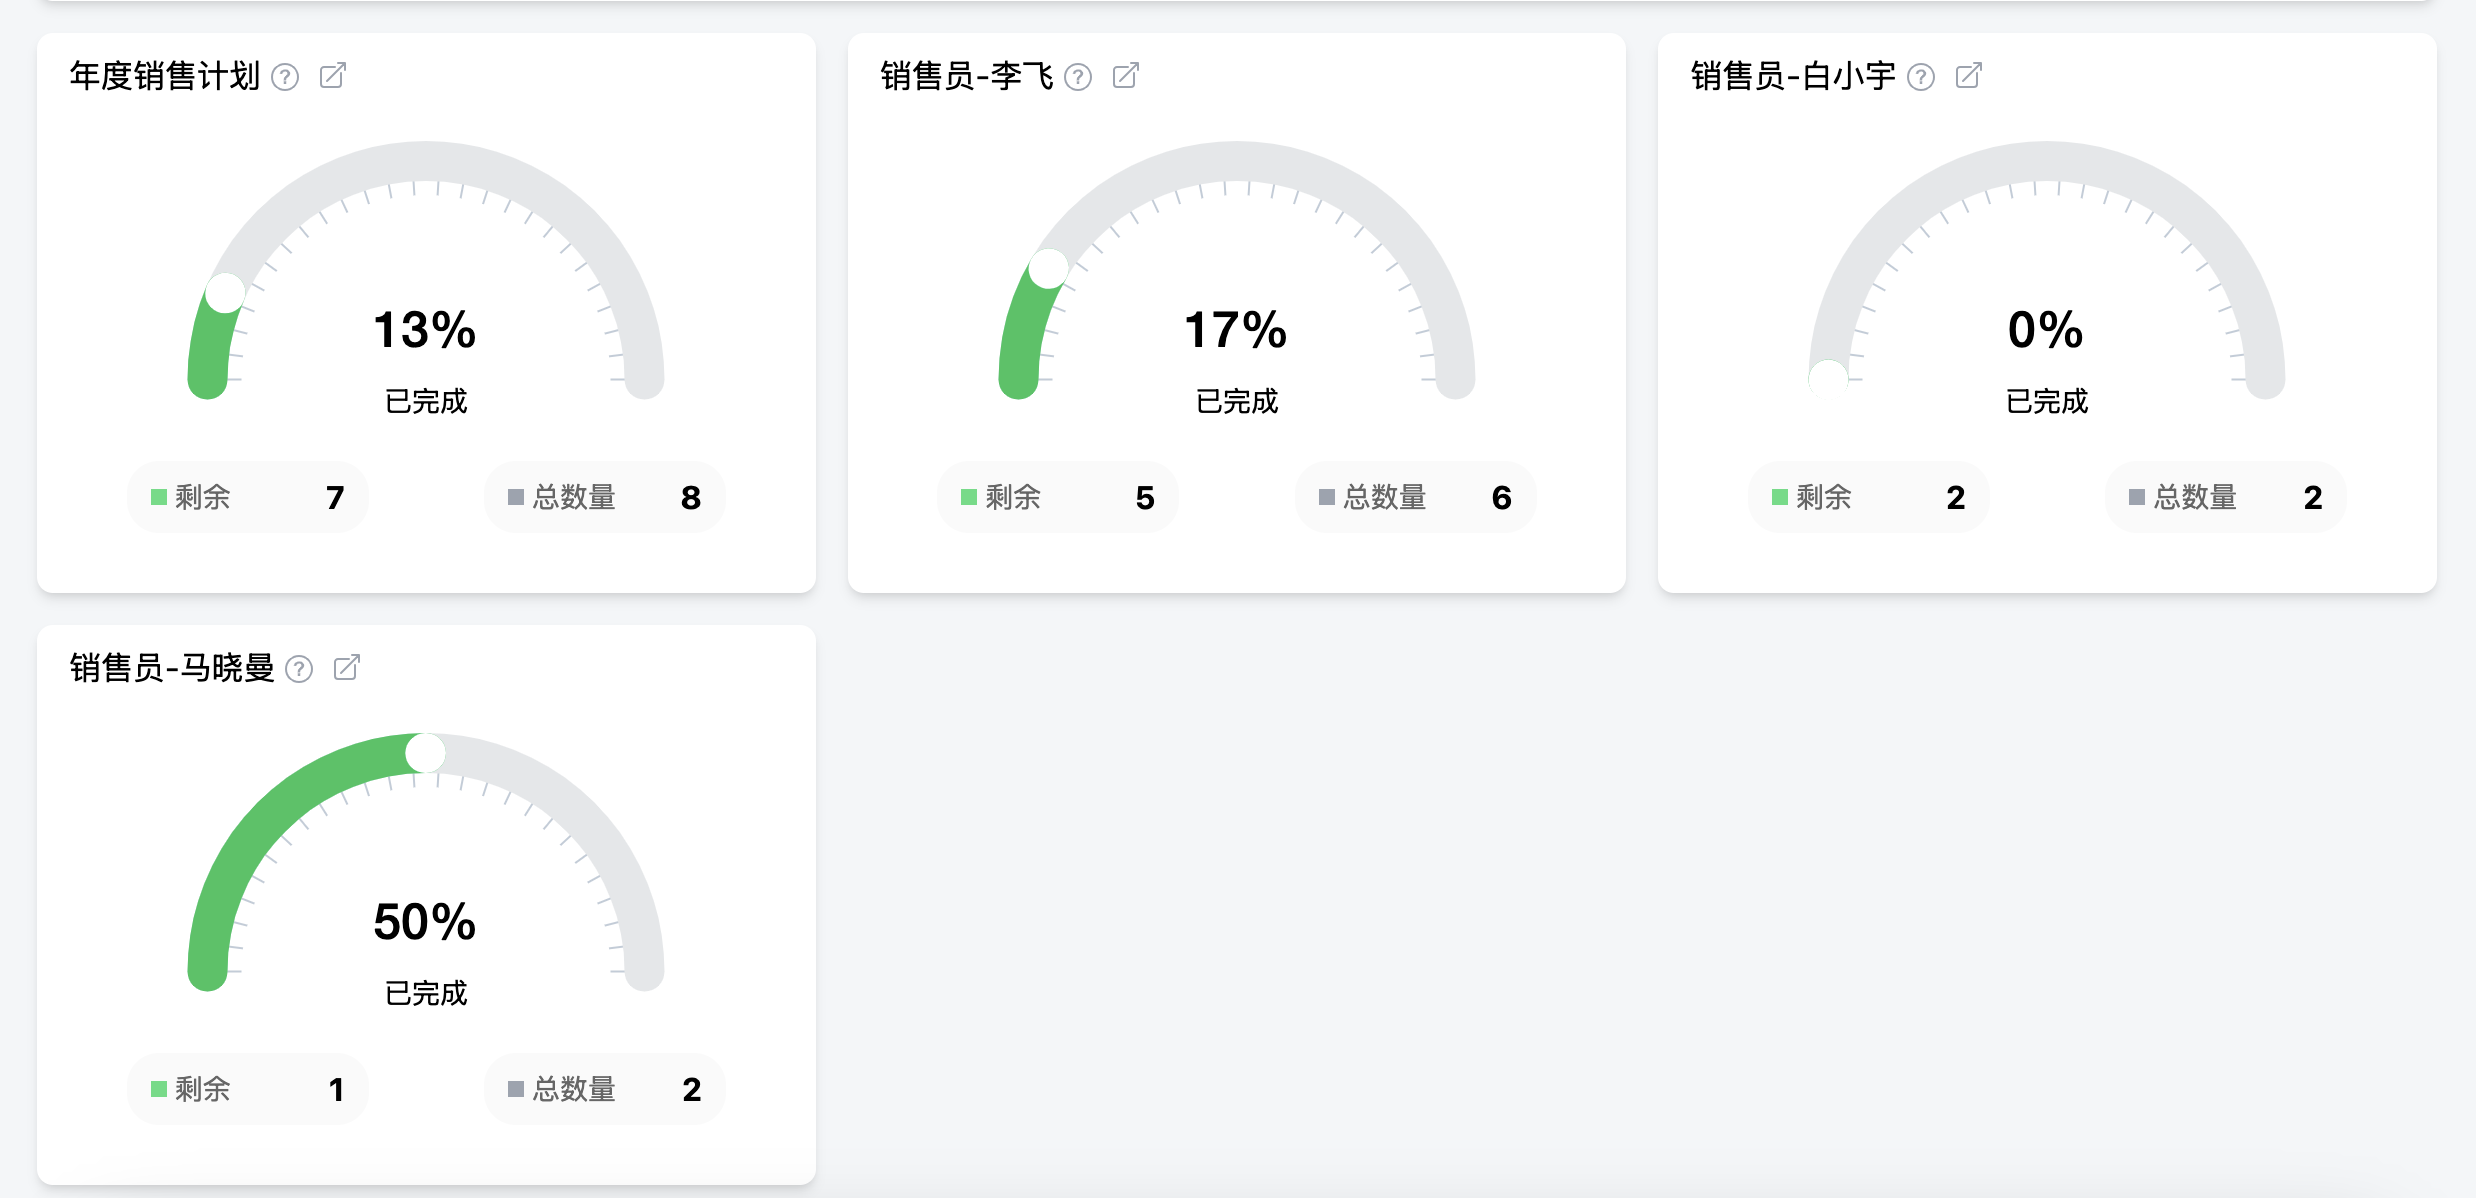Open edit icon for 销售员-李飞 card

tap(1126, 76)
